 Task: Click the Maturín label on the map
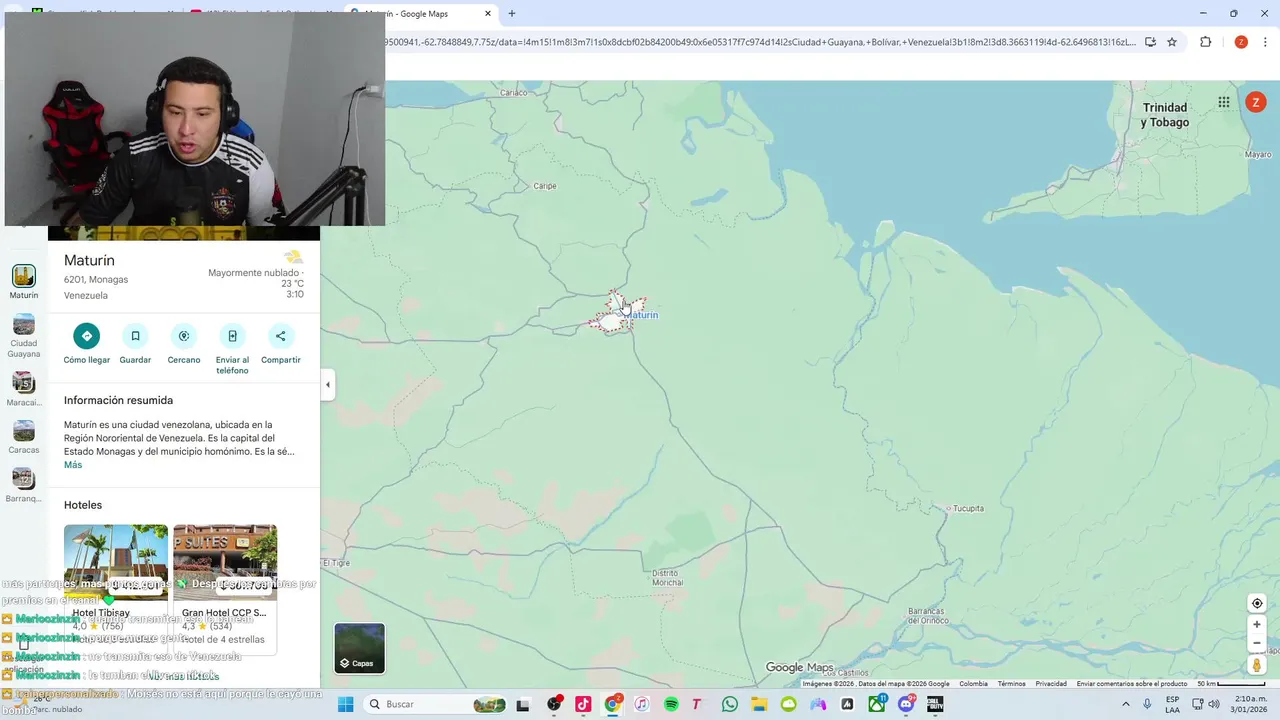click(x=640, y=315)
